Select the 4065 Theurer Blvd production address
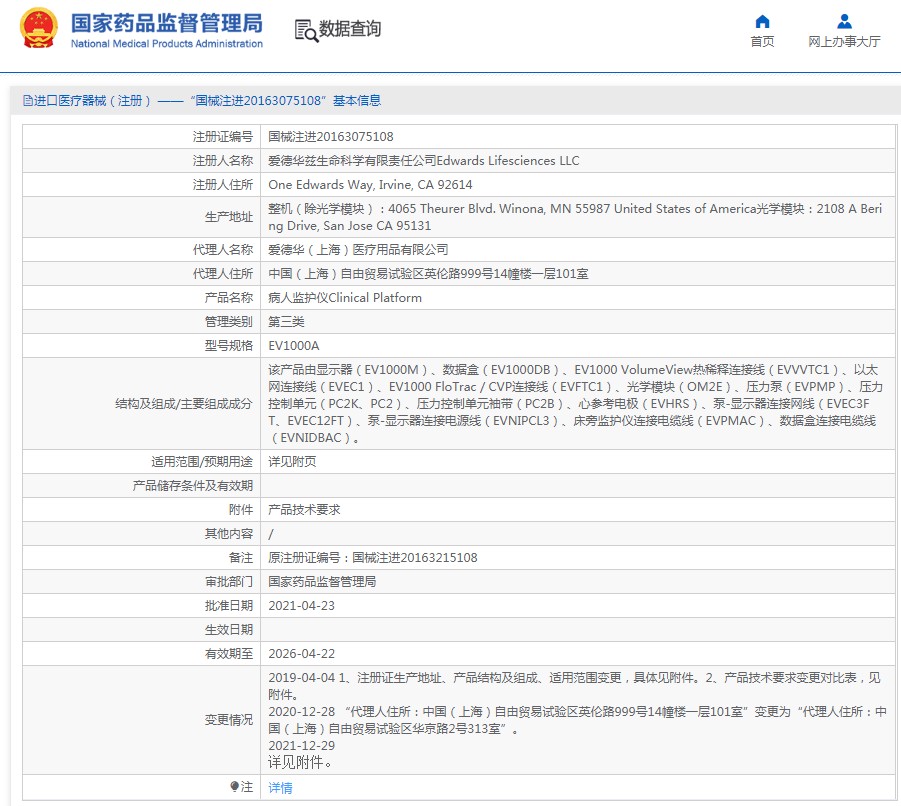Screen dimensions: 901x806 coord(575,217)
